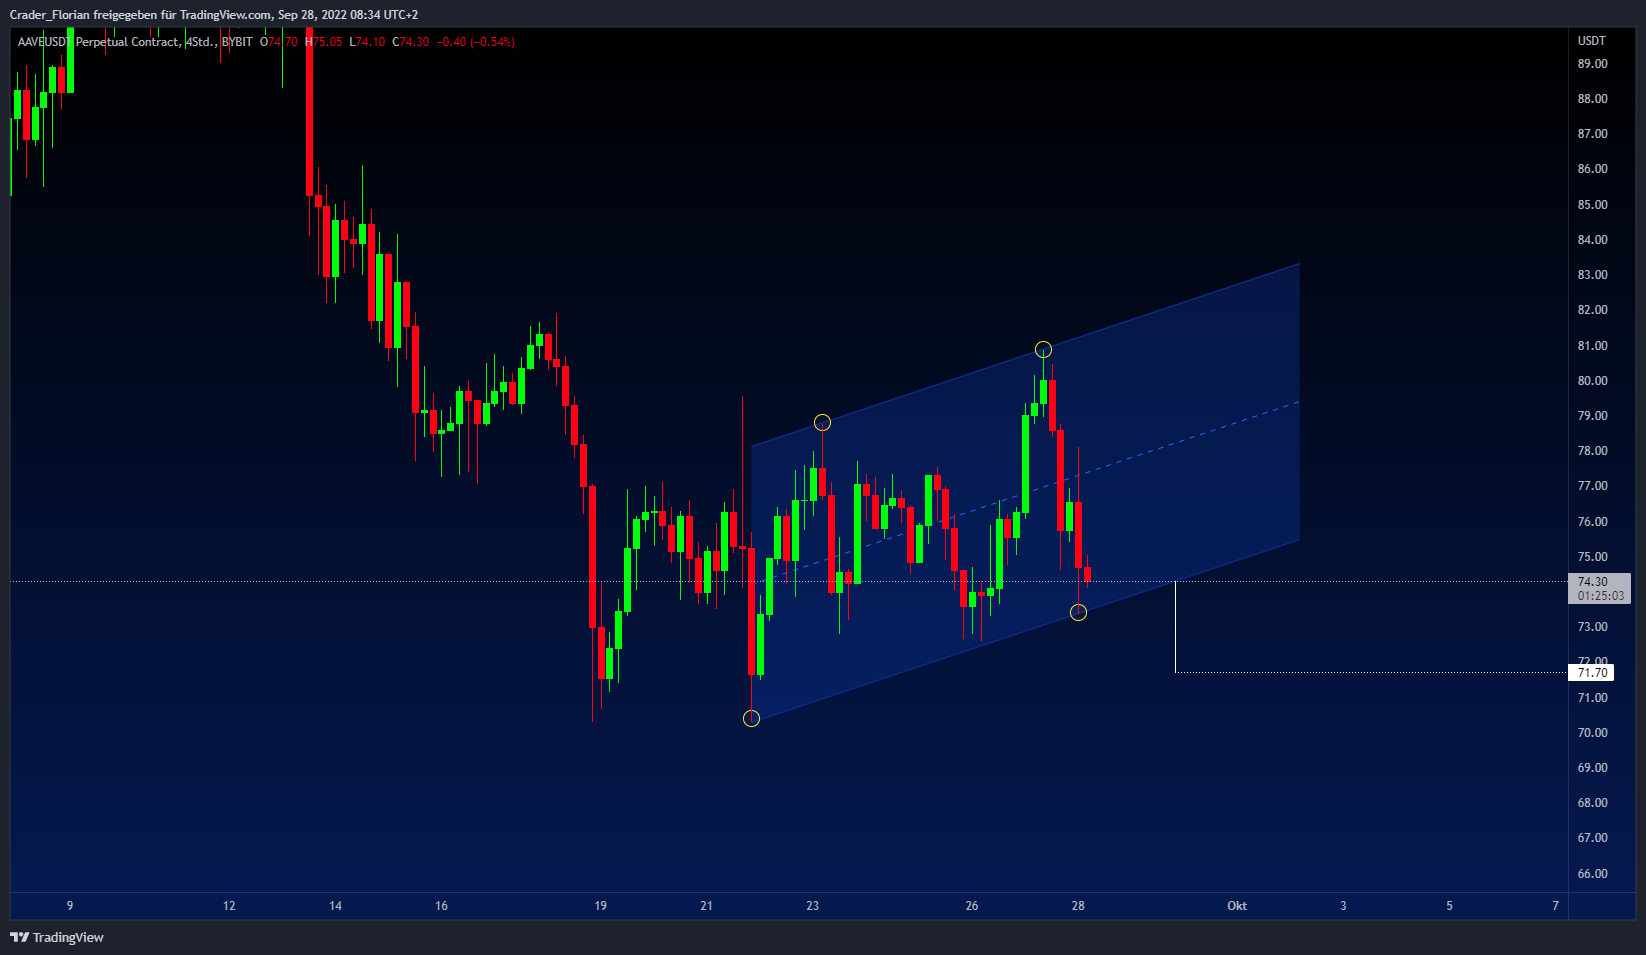Click the open value O74.70
1646x955 pixels.
point(279,42)
